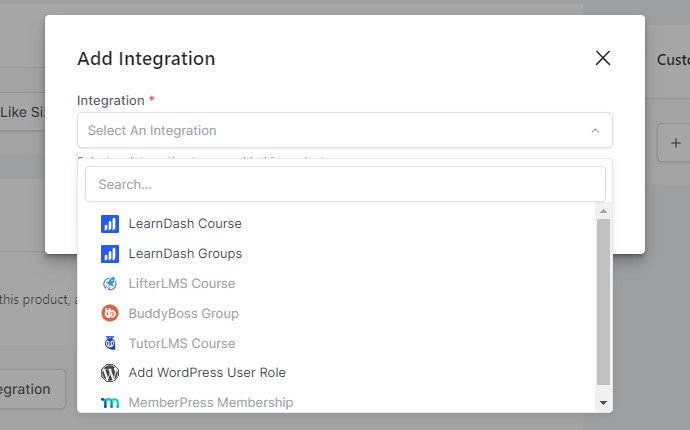Click the dropdown chevron arrow
This screenshot has height=430, width=690.
(595, 131)
